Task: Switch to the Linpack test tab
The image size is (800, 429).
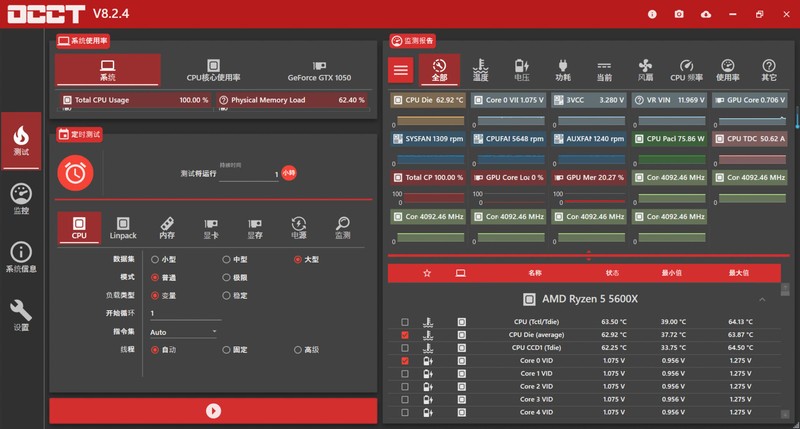Action: 123,229
